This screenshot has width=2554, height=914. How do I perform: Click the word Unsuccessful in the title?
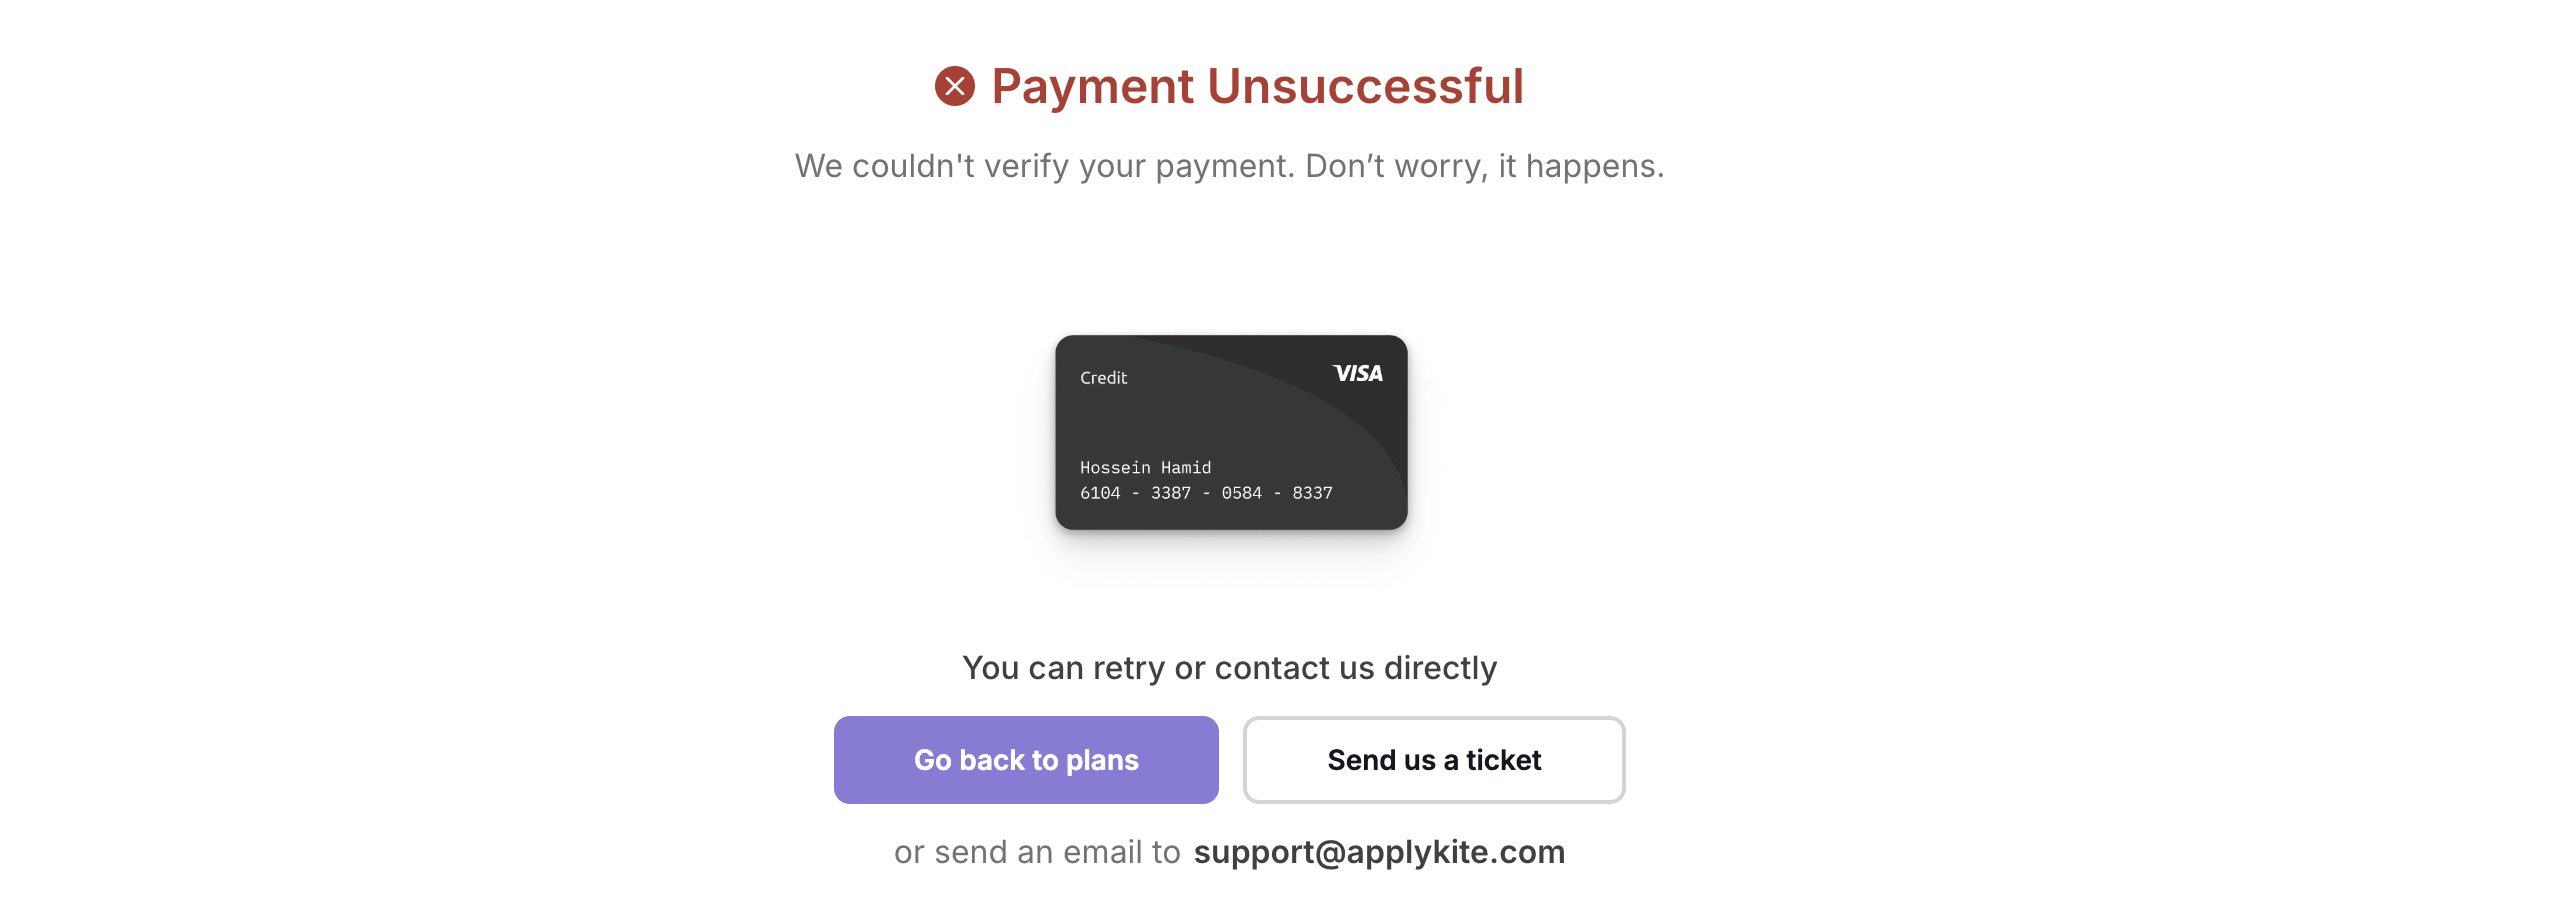[1366, 86]
